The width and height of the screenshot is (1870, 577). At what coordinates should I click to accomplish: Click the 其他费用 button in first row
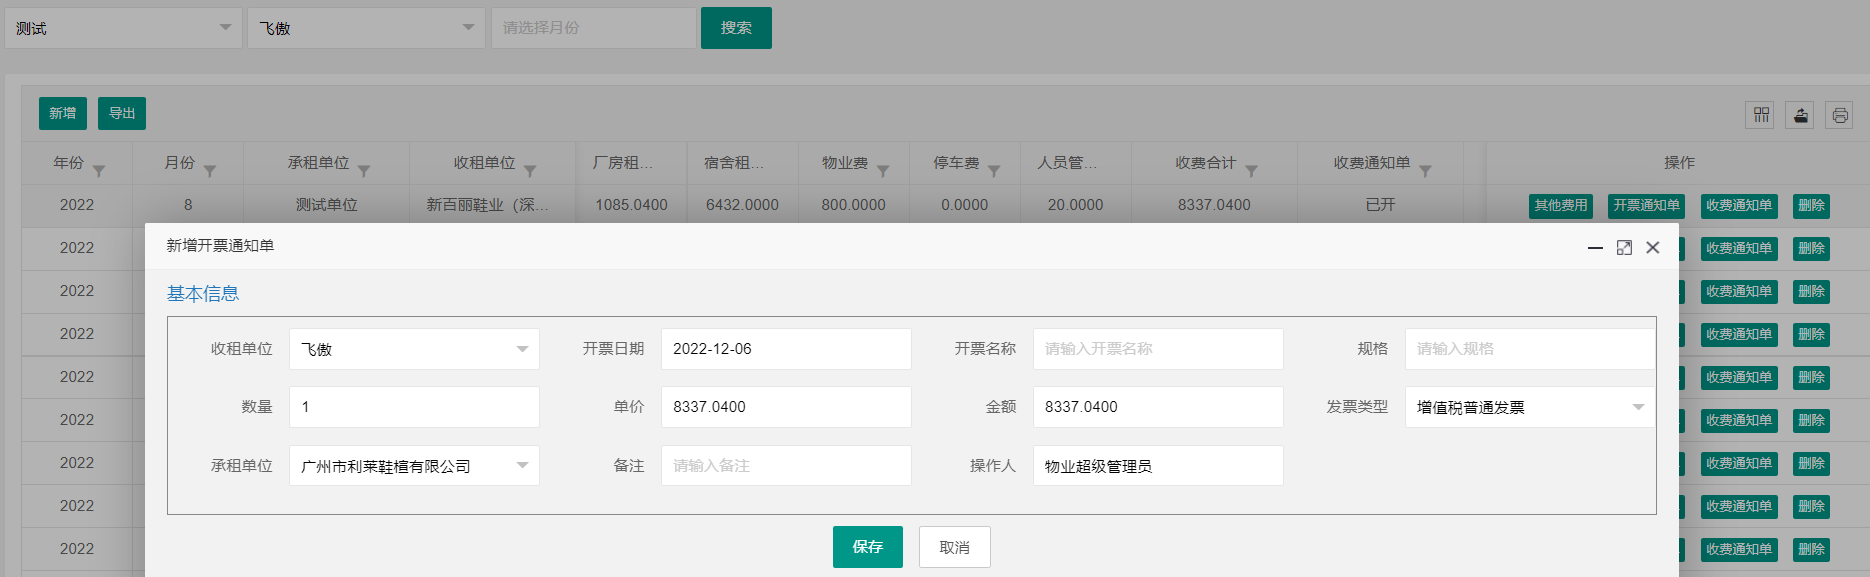[x=1561, y=205]
